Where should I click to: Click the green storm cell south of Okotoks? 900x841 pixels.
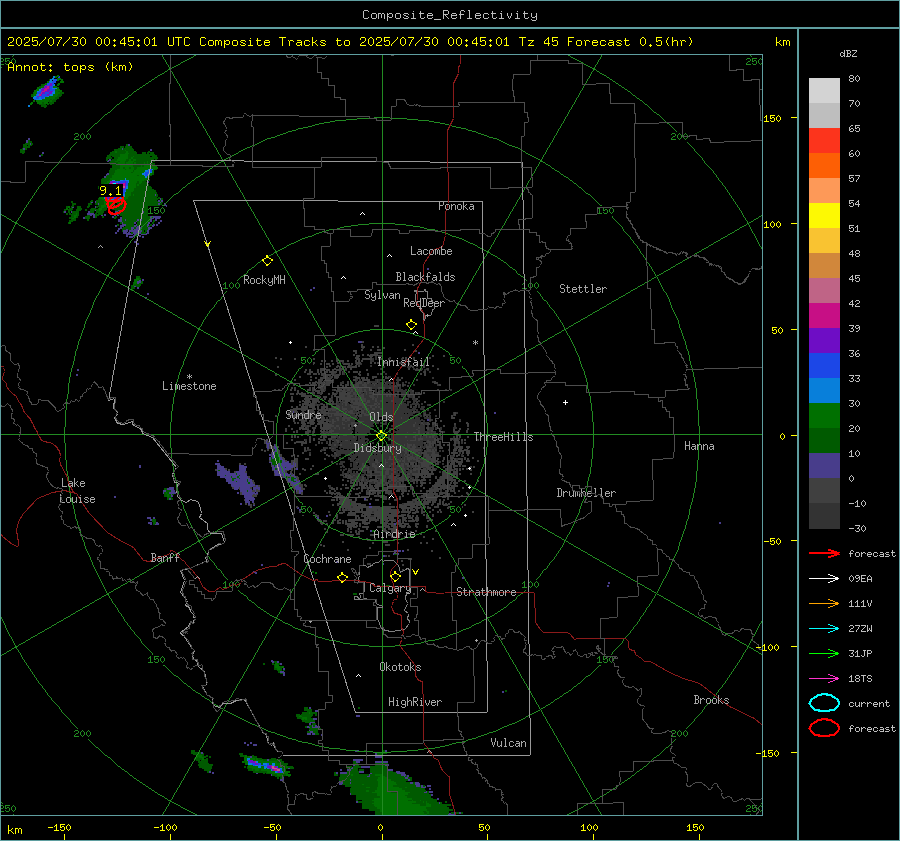point(396,789)
